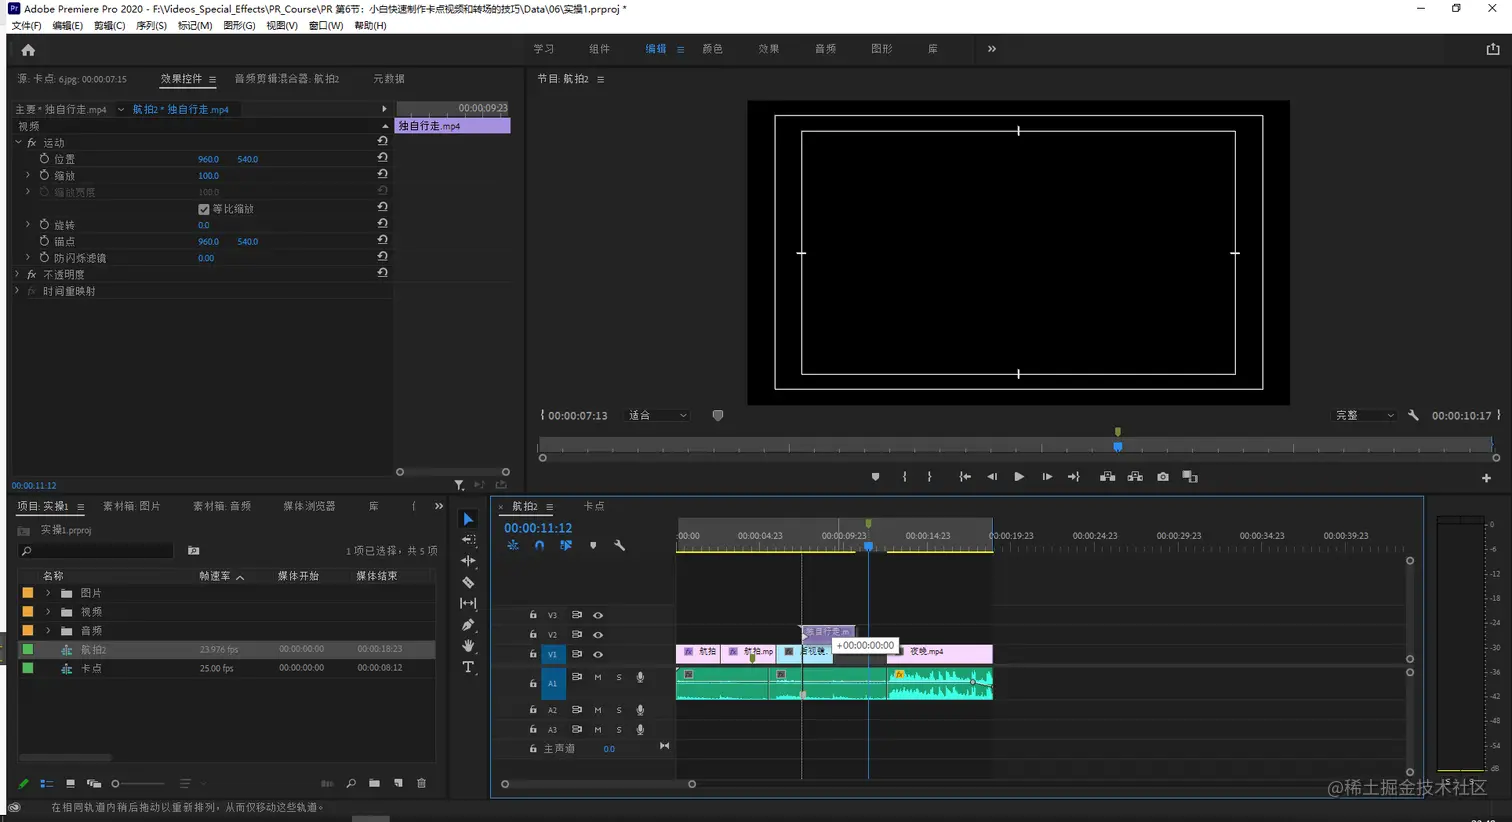Click the project panel thumbnail zoom slider
The width and height of the screenshot is (1512, 822).
click(x=116, y=784)
